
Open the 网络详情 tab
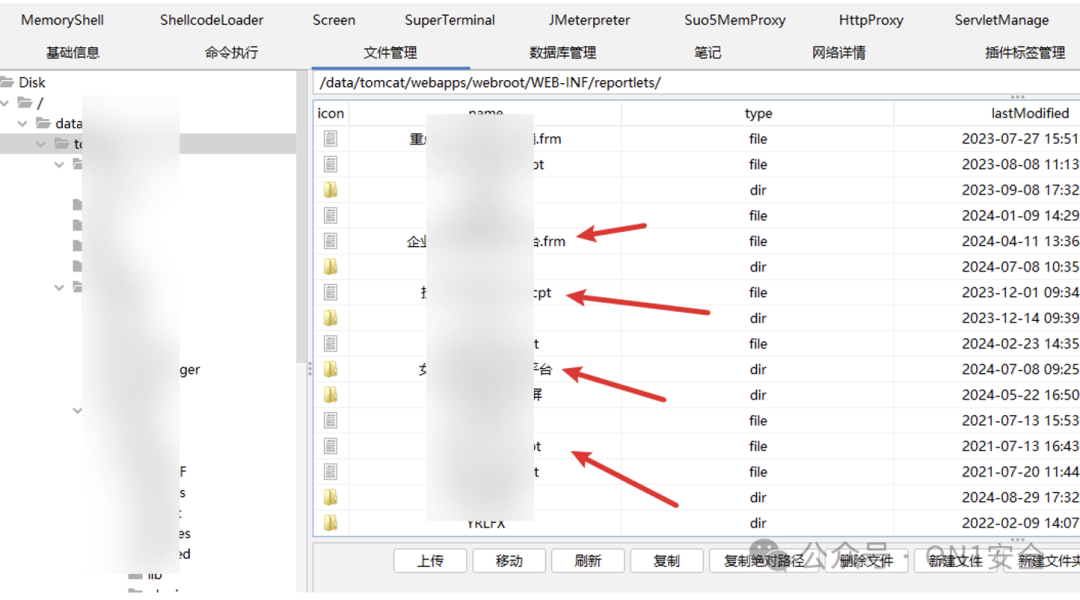tap(838, 52)
